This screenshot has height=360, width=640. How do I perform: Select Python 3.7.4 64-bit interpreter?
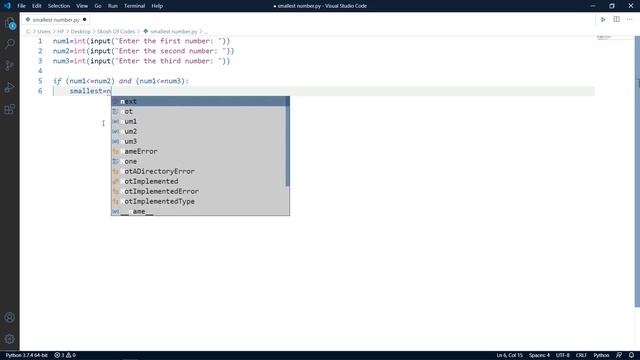point(27,355)
